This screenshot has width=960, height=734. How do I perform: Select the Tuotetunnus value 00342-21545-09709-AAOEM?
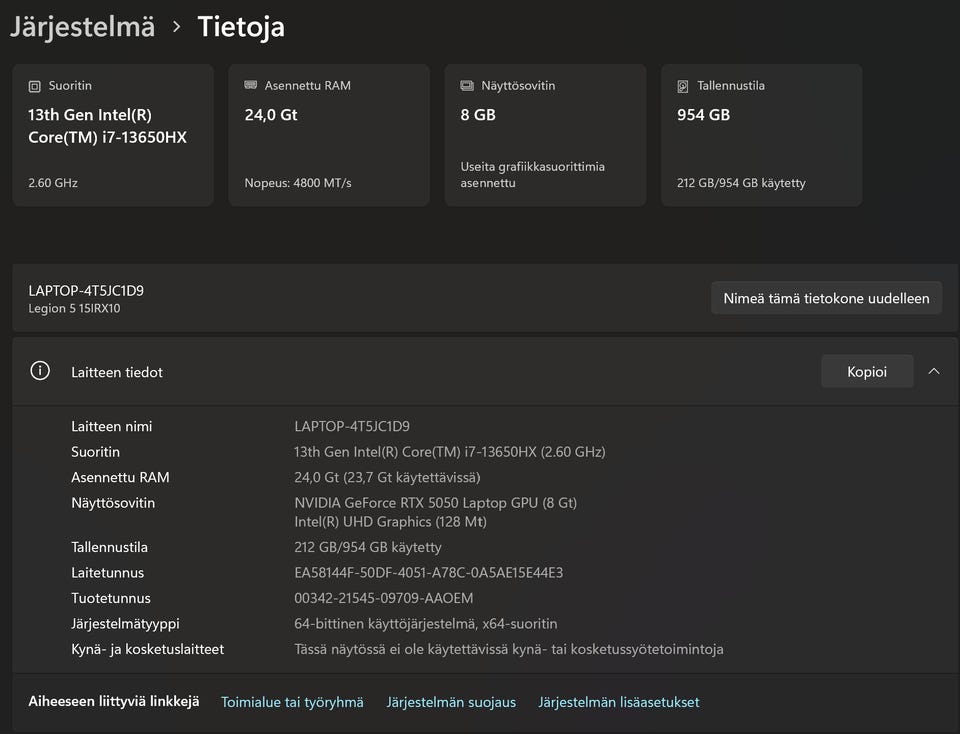tap(383, 598)
